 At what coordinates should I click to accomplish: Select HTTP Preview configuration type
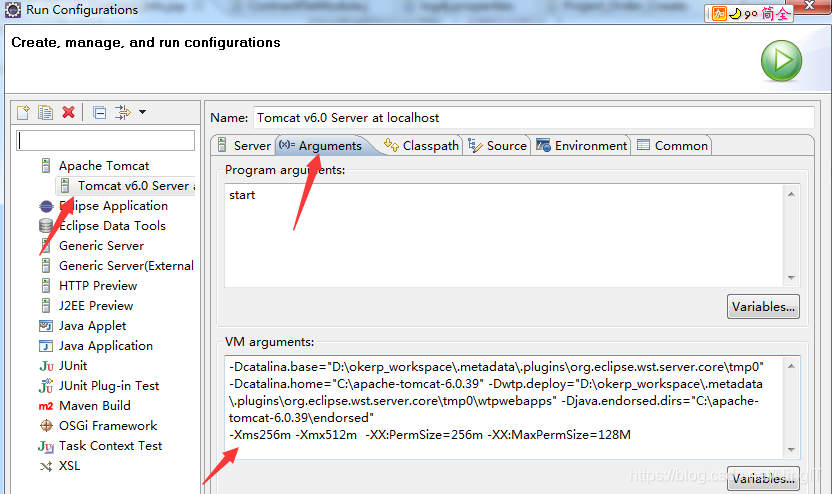click(98, 285)
